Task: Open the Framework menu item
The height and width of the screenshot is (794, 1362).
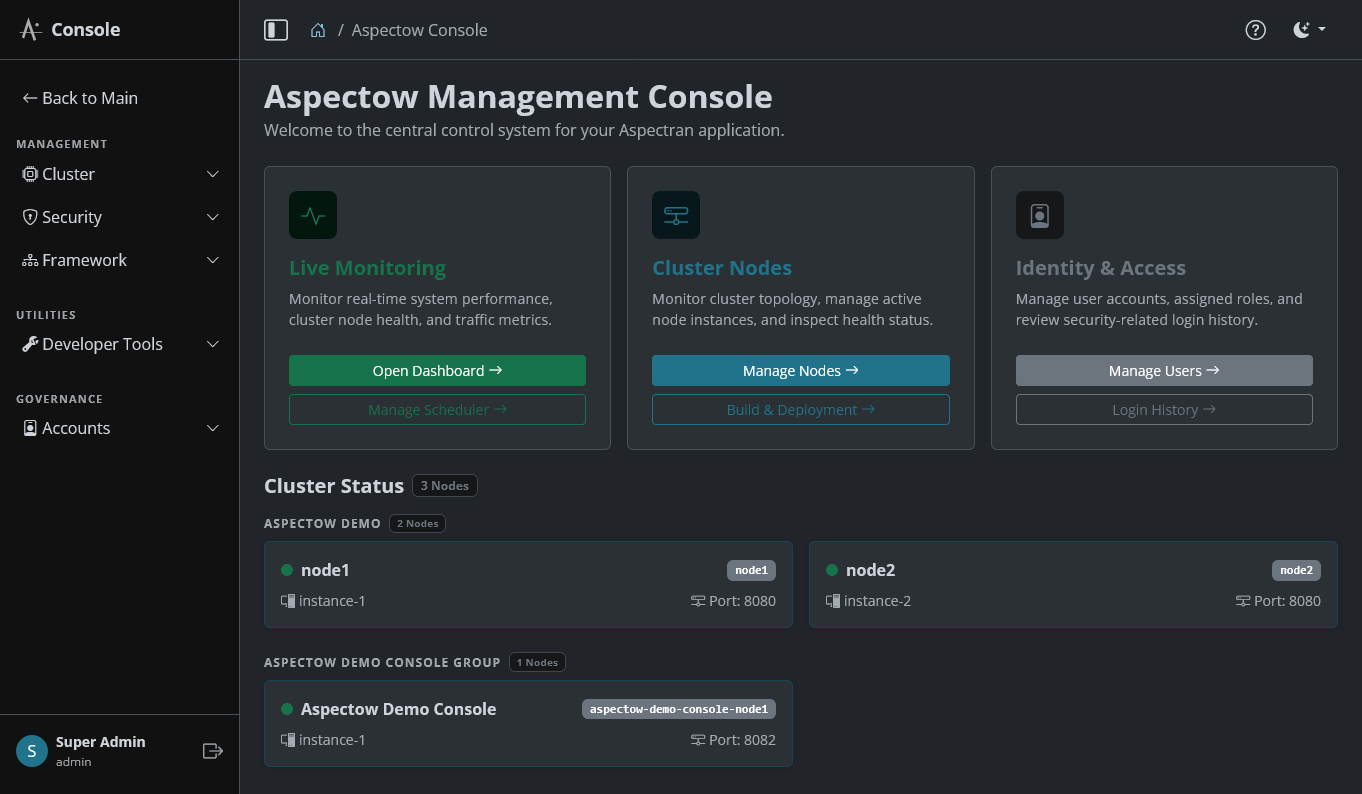Action: (x=120, y=260)
